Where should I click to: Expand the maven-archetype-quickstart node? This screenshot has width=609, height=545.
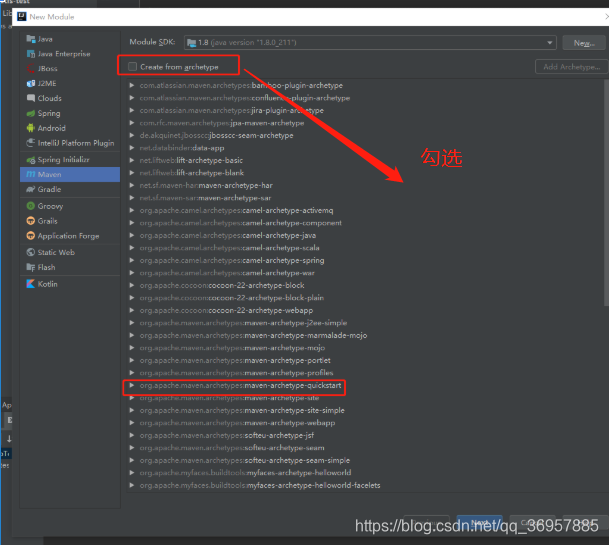click(132, 385)
